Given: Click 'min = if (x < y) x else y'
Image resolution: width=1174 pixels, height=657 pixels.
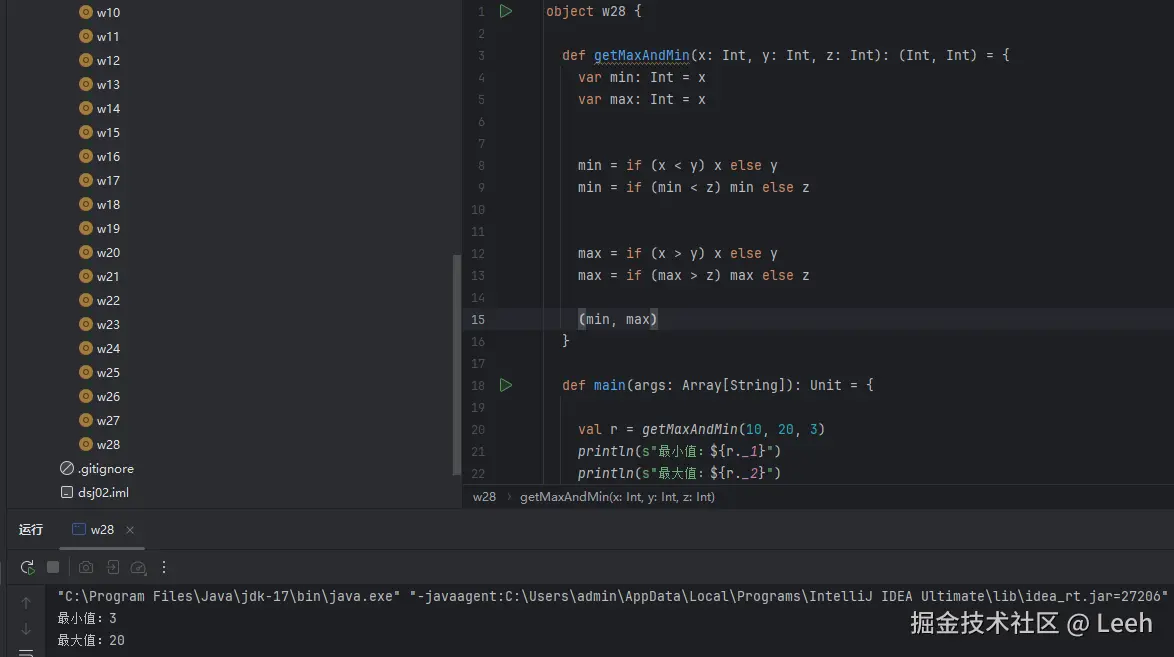Looking at the screenshot, I should click(678, 166).
